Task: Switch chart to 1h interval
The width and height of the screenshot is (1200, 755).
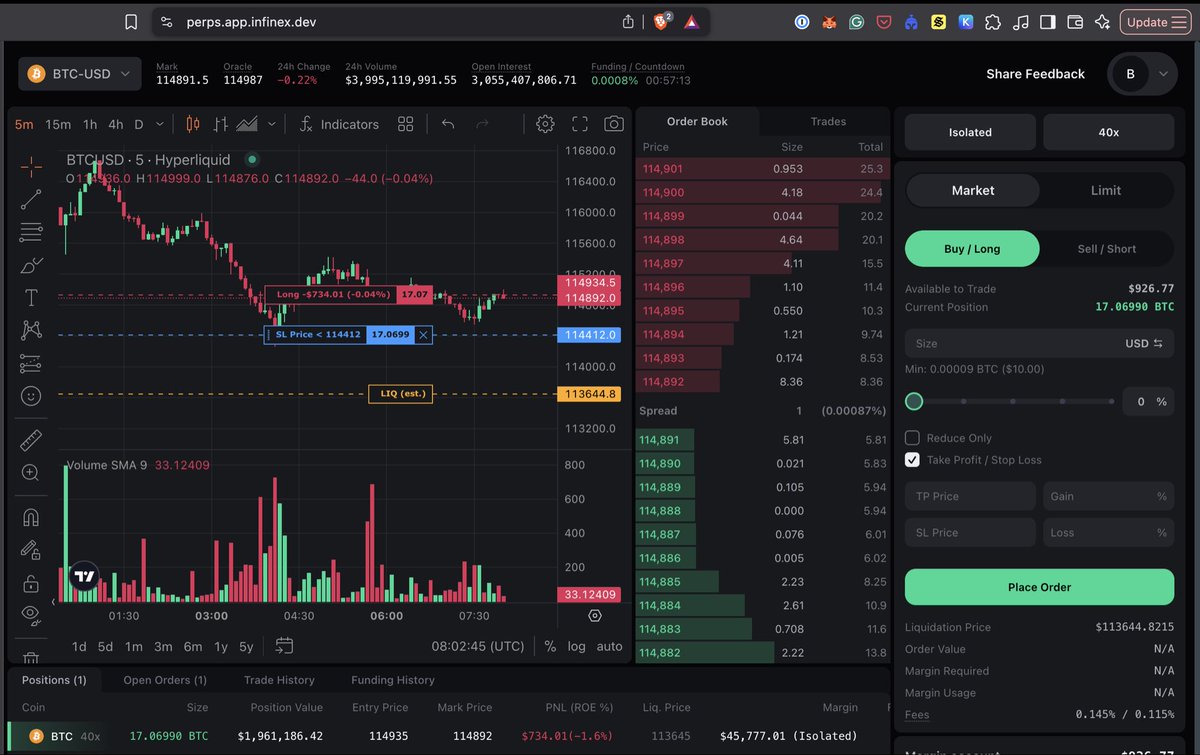Action: pos(90,124)
